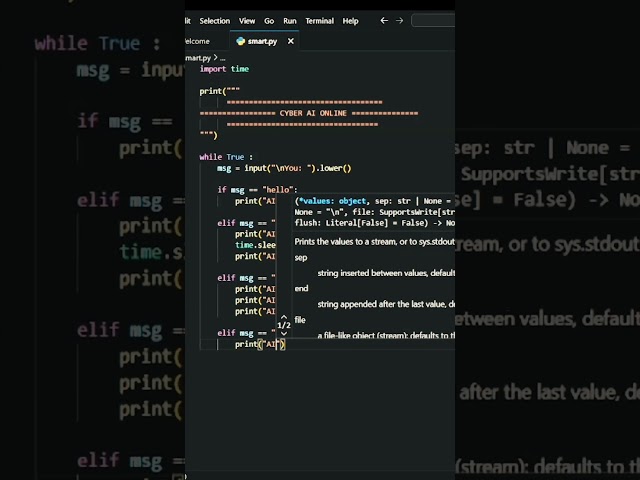Switch to the Welcome tab
The height and width of the screenshot is (480, 640).
(197, 41)
